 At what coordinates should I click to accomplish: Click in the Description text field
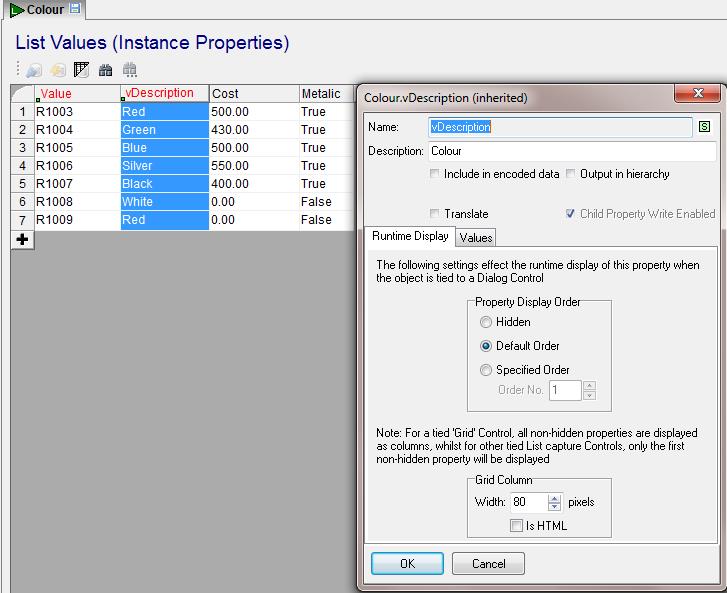point(571,152)
